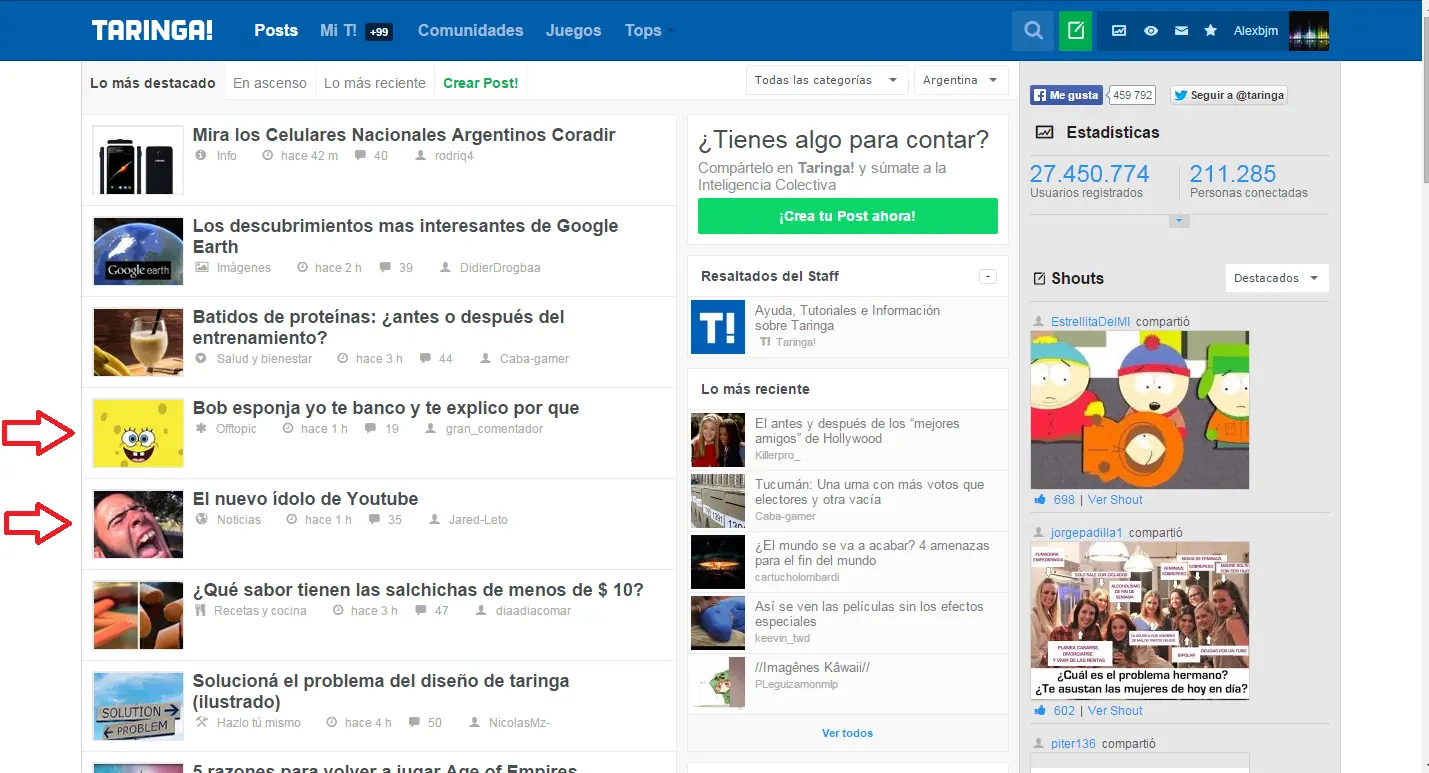Click the Info category icon
The width and height of the screenshot is (1429, 773).
201,156
